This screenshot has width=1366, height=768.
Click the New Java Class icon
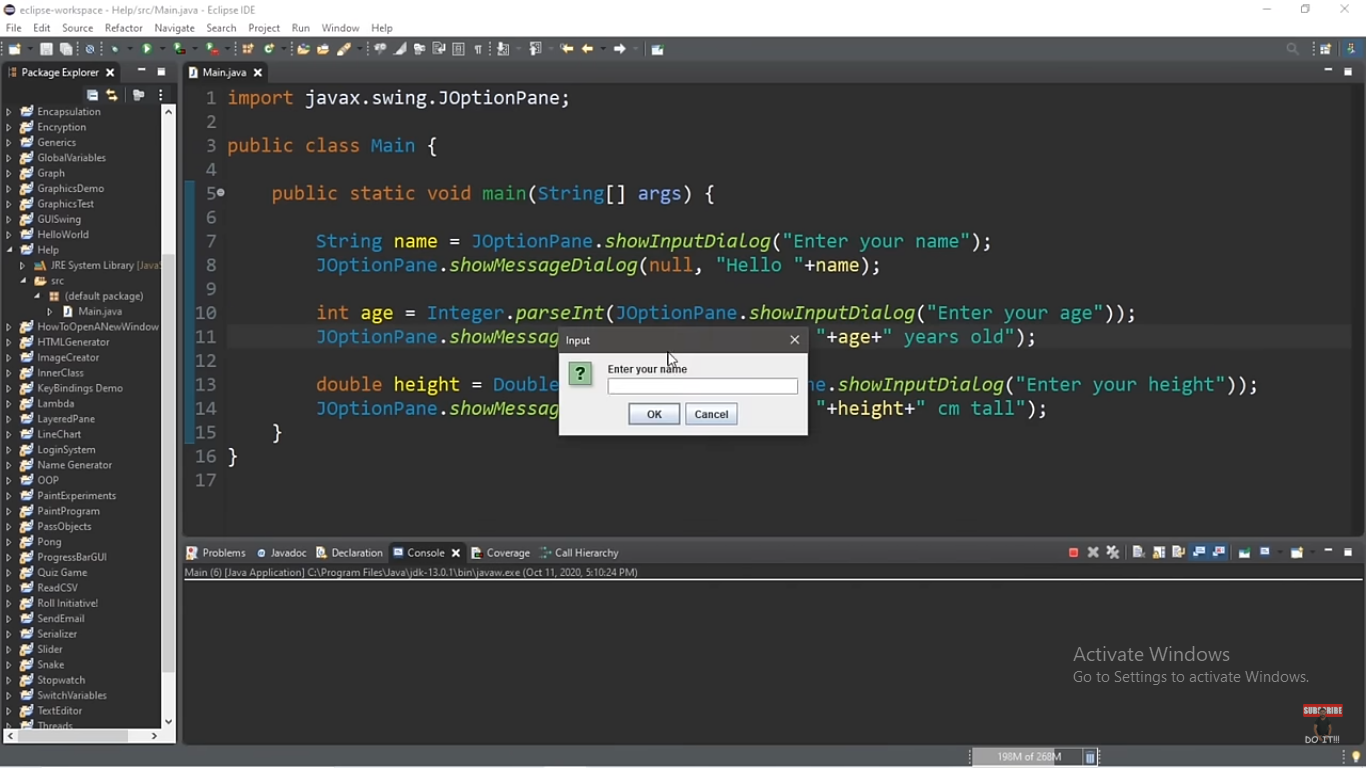(x=269, y=49)
